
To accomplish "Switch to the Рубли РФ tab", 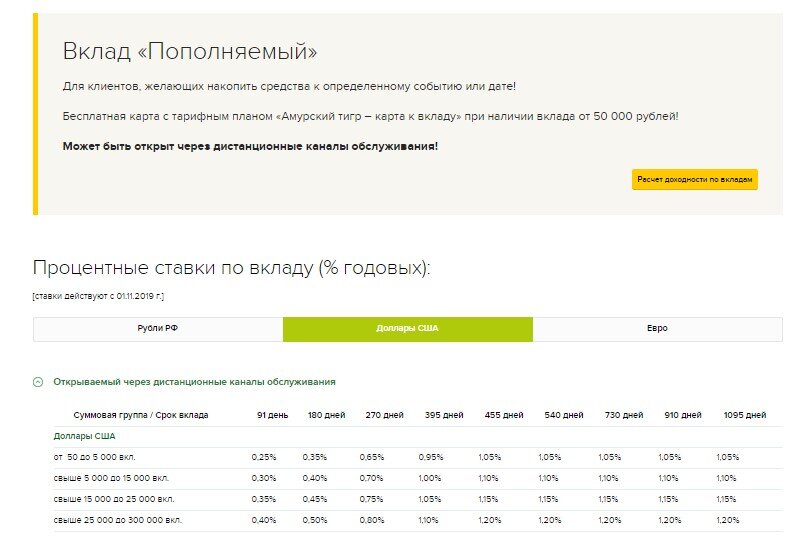I will click(158, 329).
